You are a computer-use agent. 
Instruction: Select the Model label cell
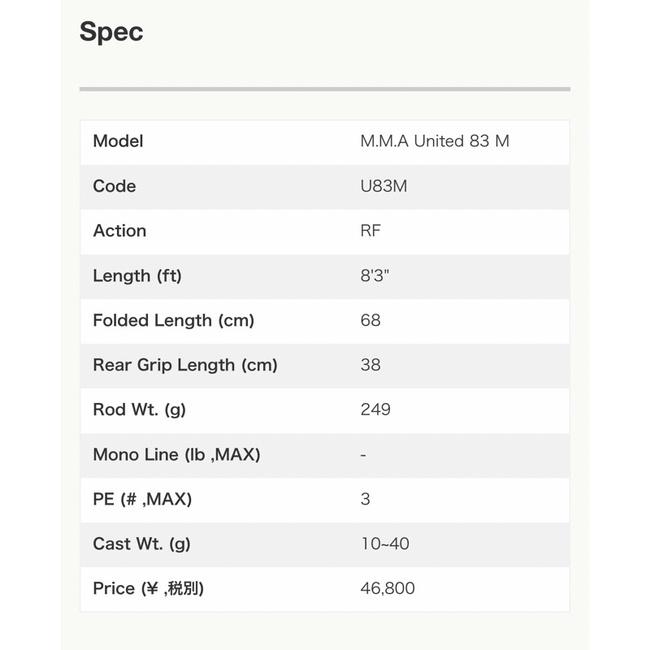pos(118,141)
